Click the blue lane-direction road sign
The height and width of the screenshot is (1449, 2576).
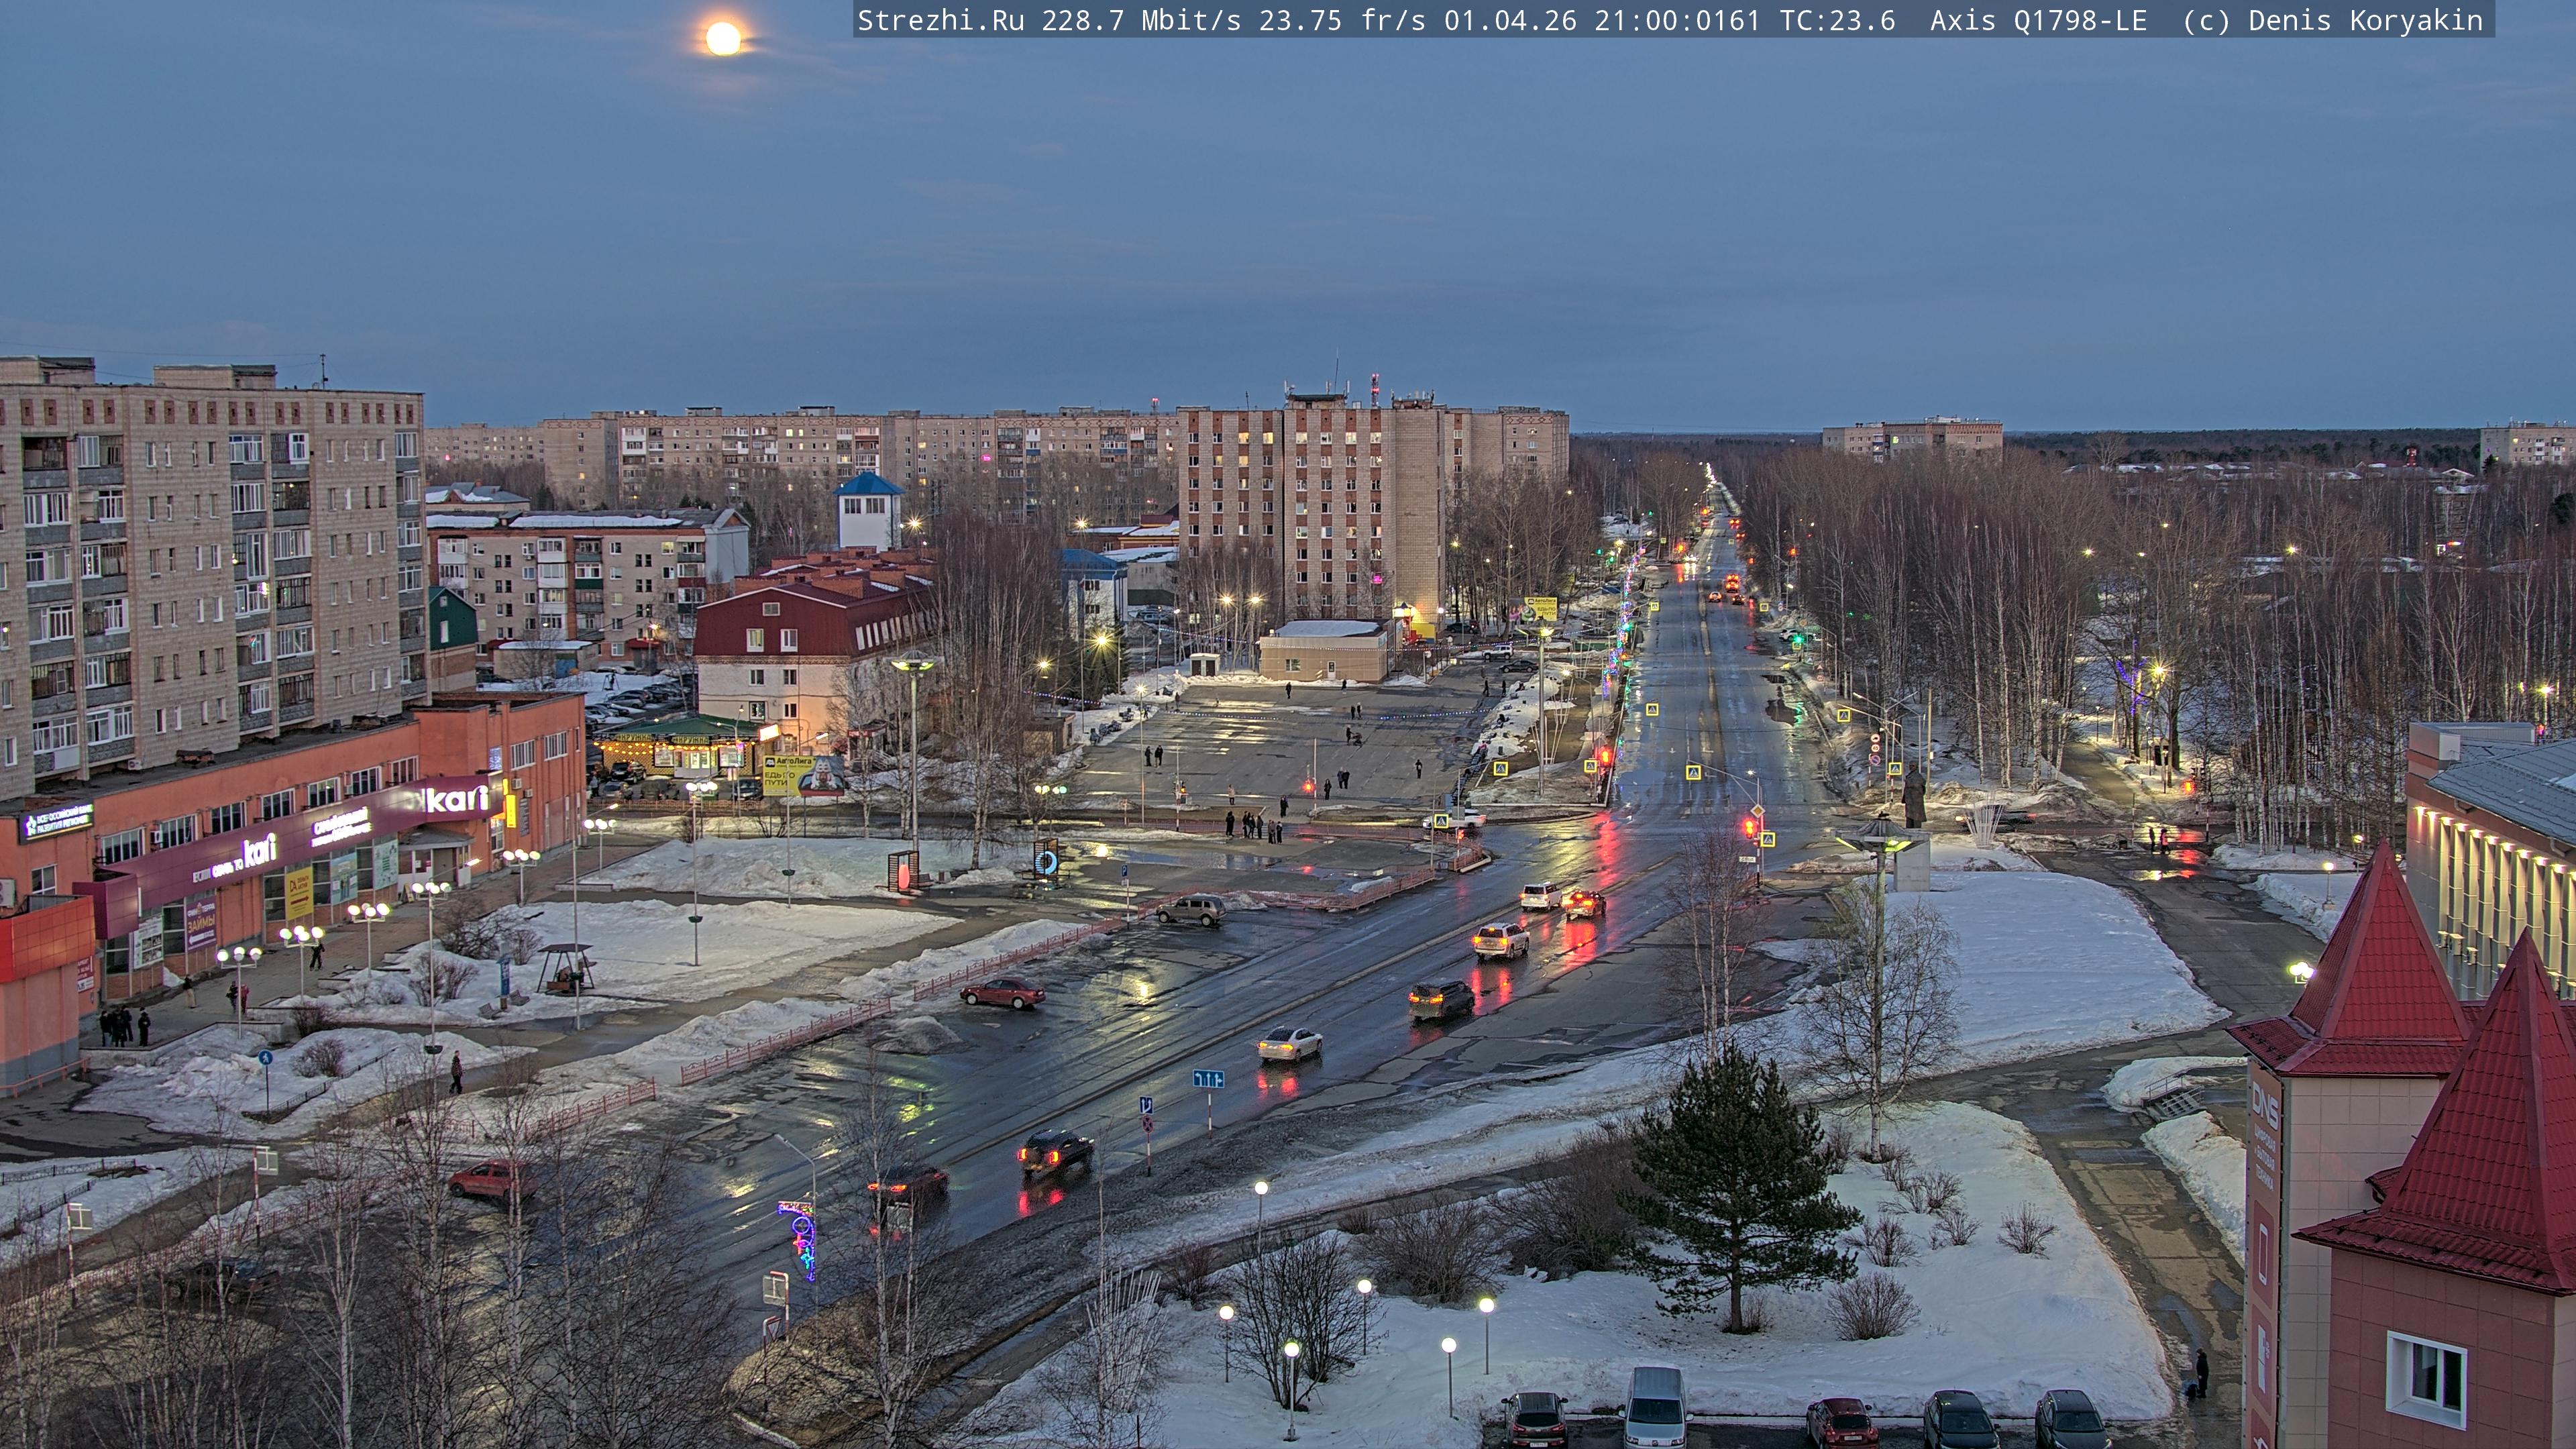click(x=1208, y=1078)
